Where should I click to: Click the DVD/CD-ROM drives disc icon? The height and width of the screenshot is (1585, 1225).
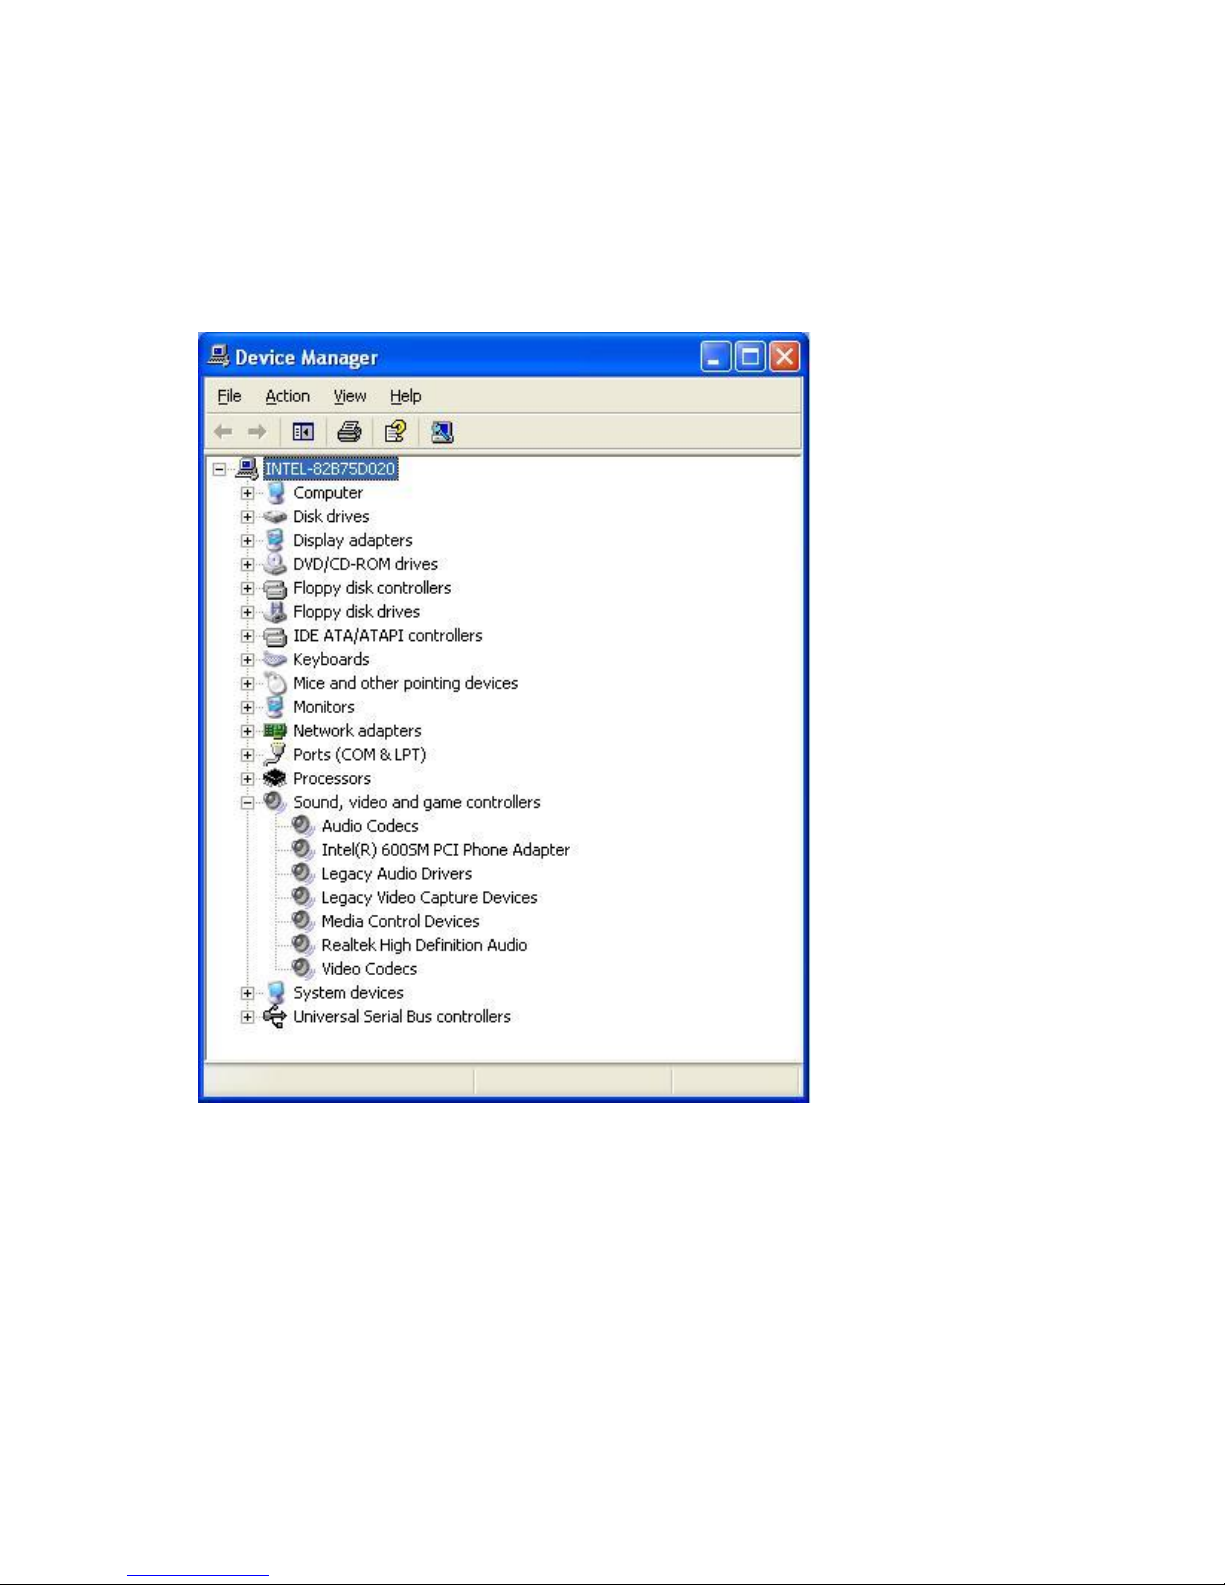275,563
